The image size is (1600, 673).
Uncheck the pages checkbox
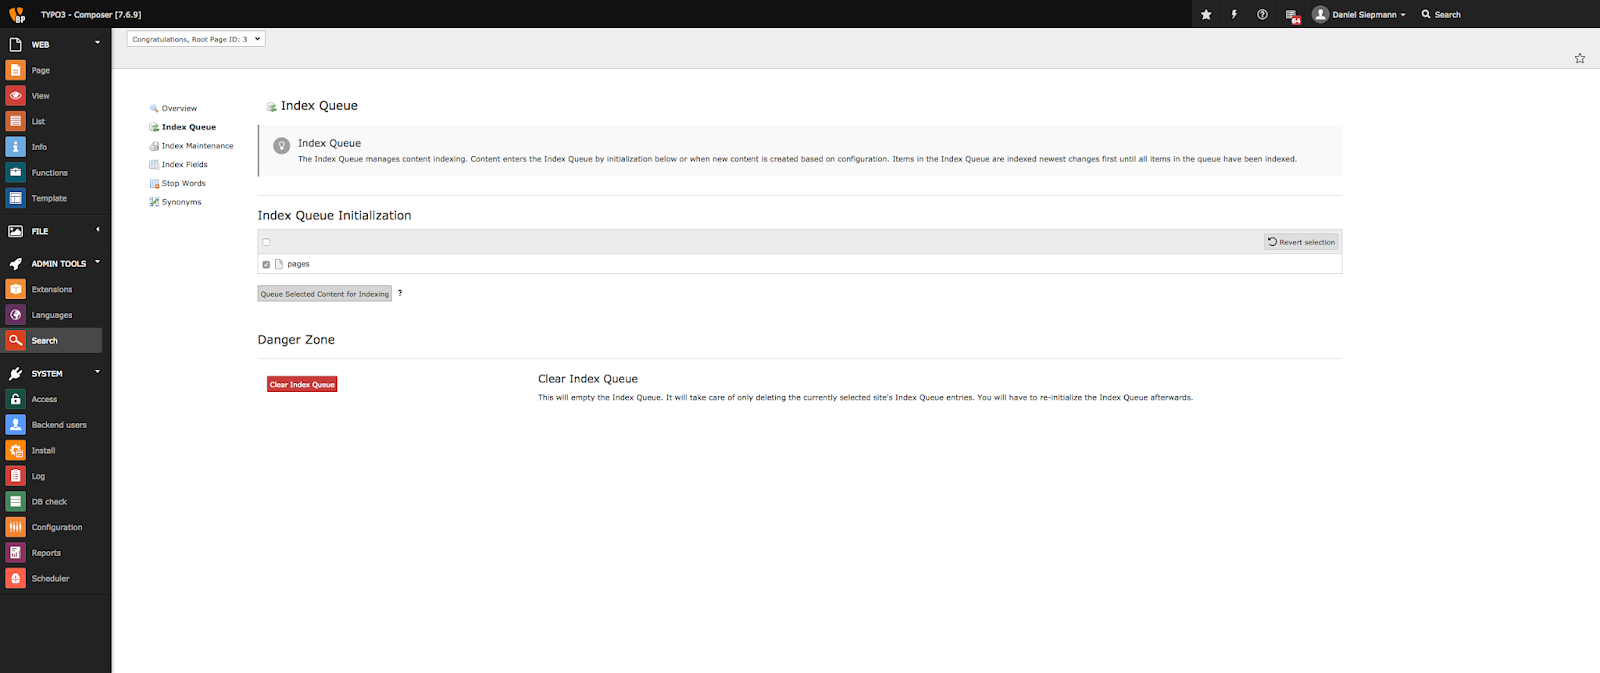[x=266, y=264]
